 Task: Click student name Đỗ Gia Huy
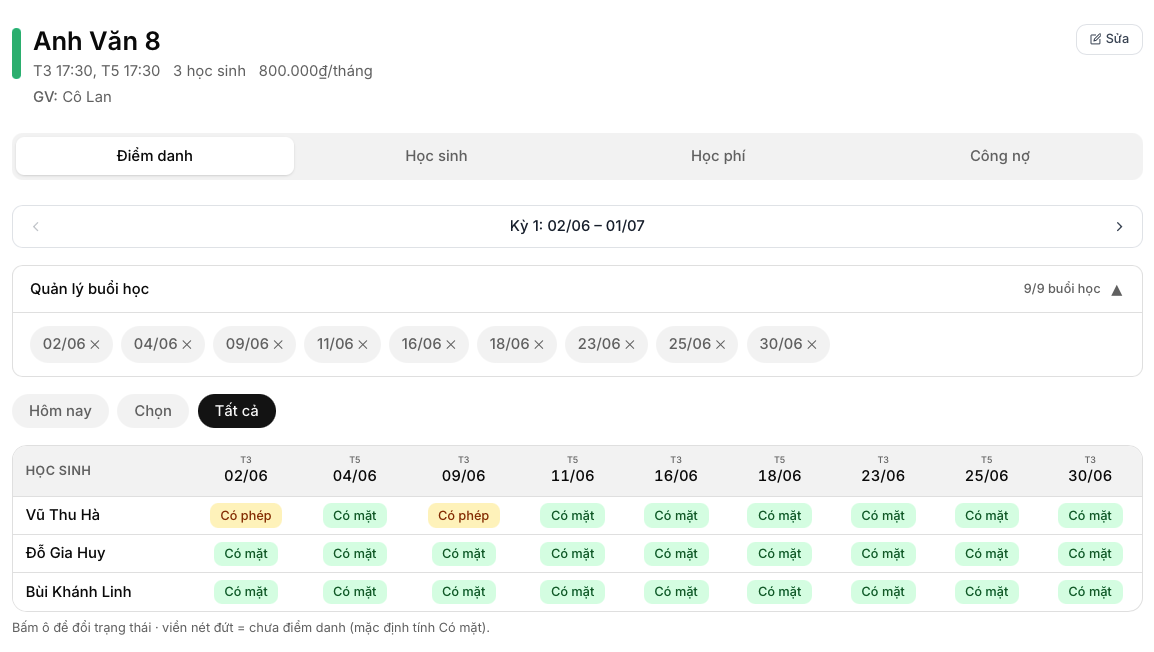(x=66, y=553)
